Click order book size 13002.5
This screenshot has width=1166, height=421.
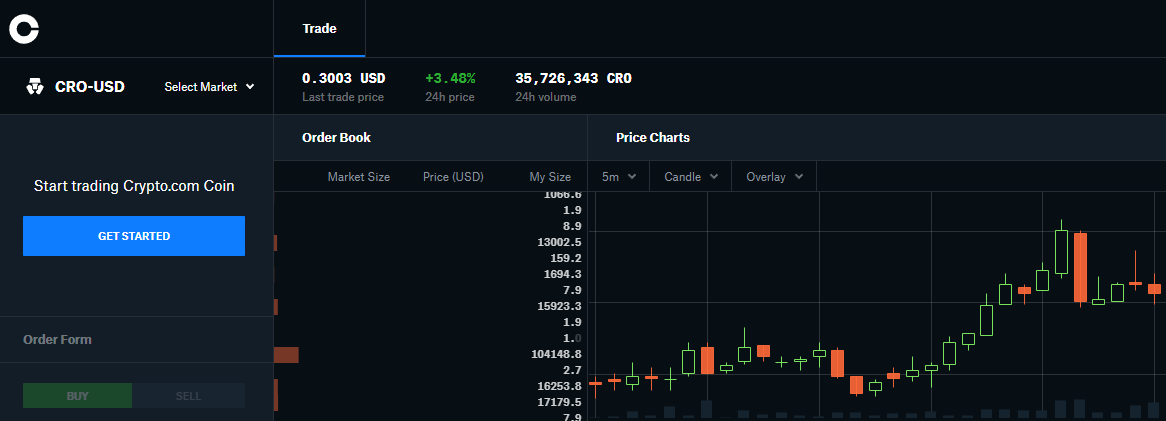click(x=559, y=242)
